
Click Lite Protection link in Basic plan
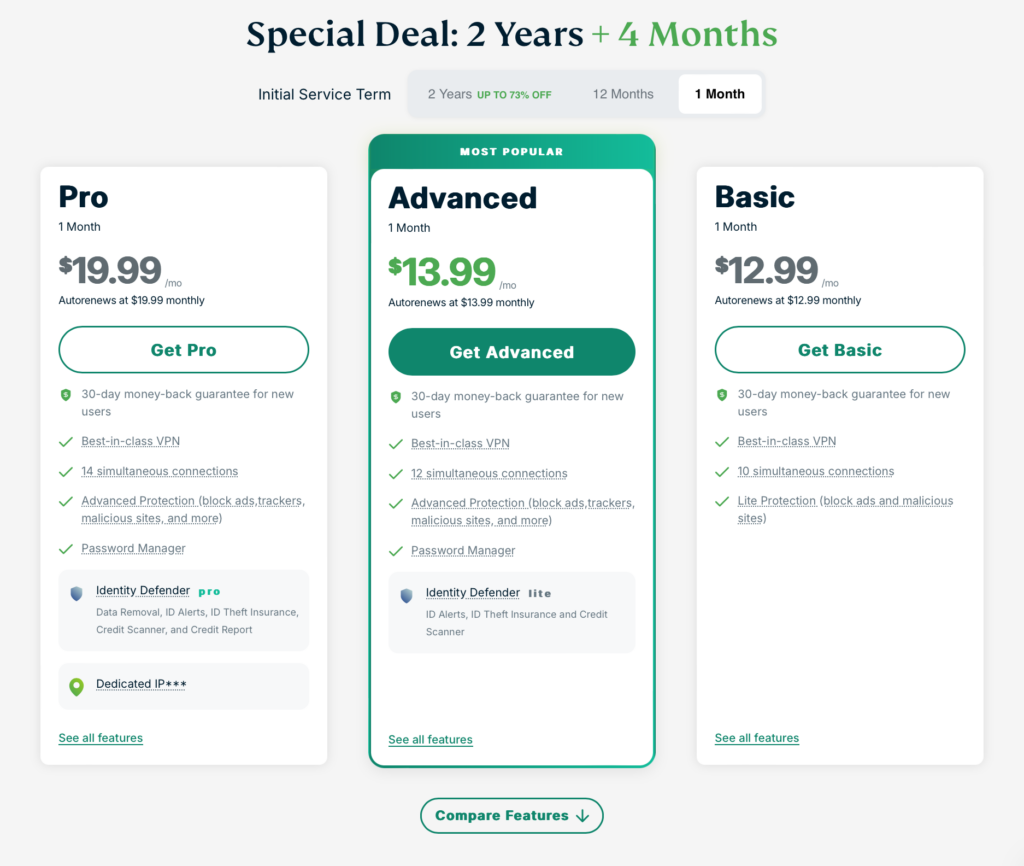[x=845, y=501]
